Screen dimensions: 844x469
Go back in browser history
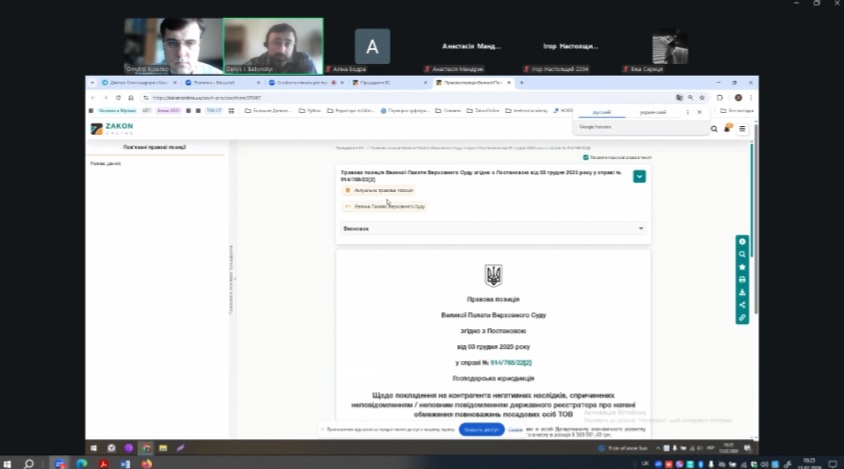click(x=93, y=97)
